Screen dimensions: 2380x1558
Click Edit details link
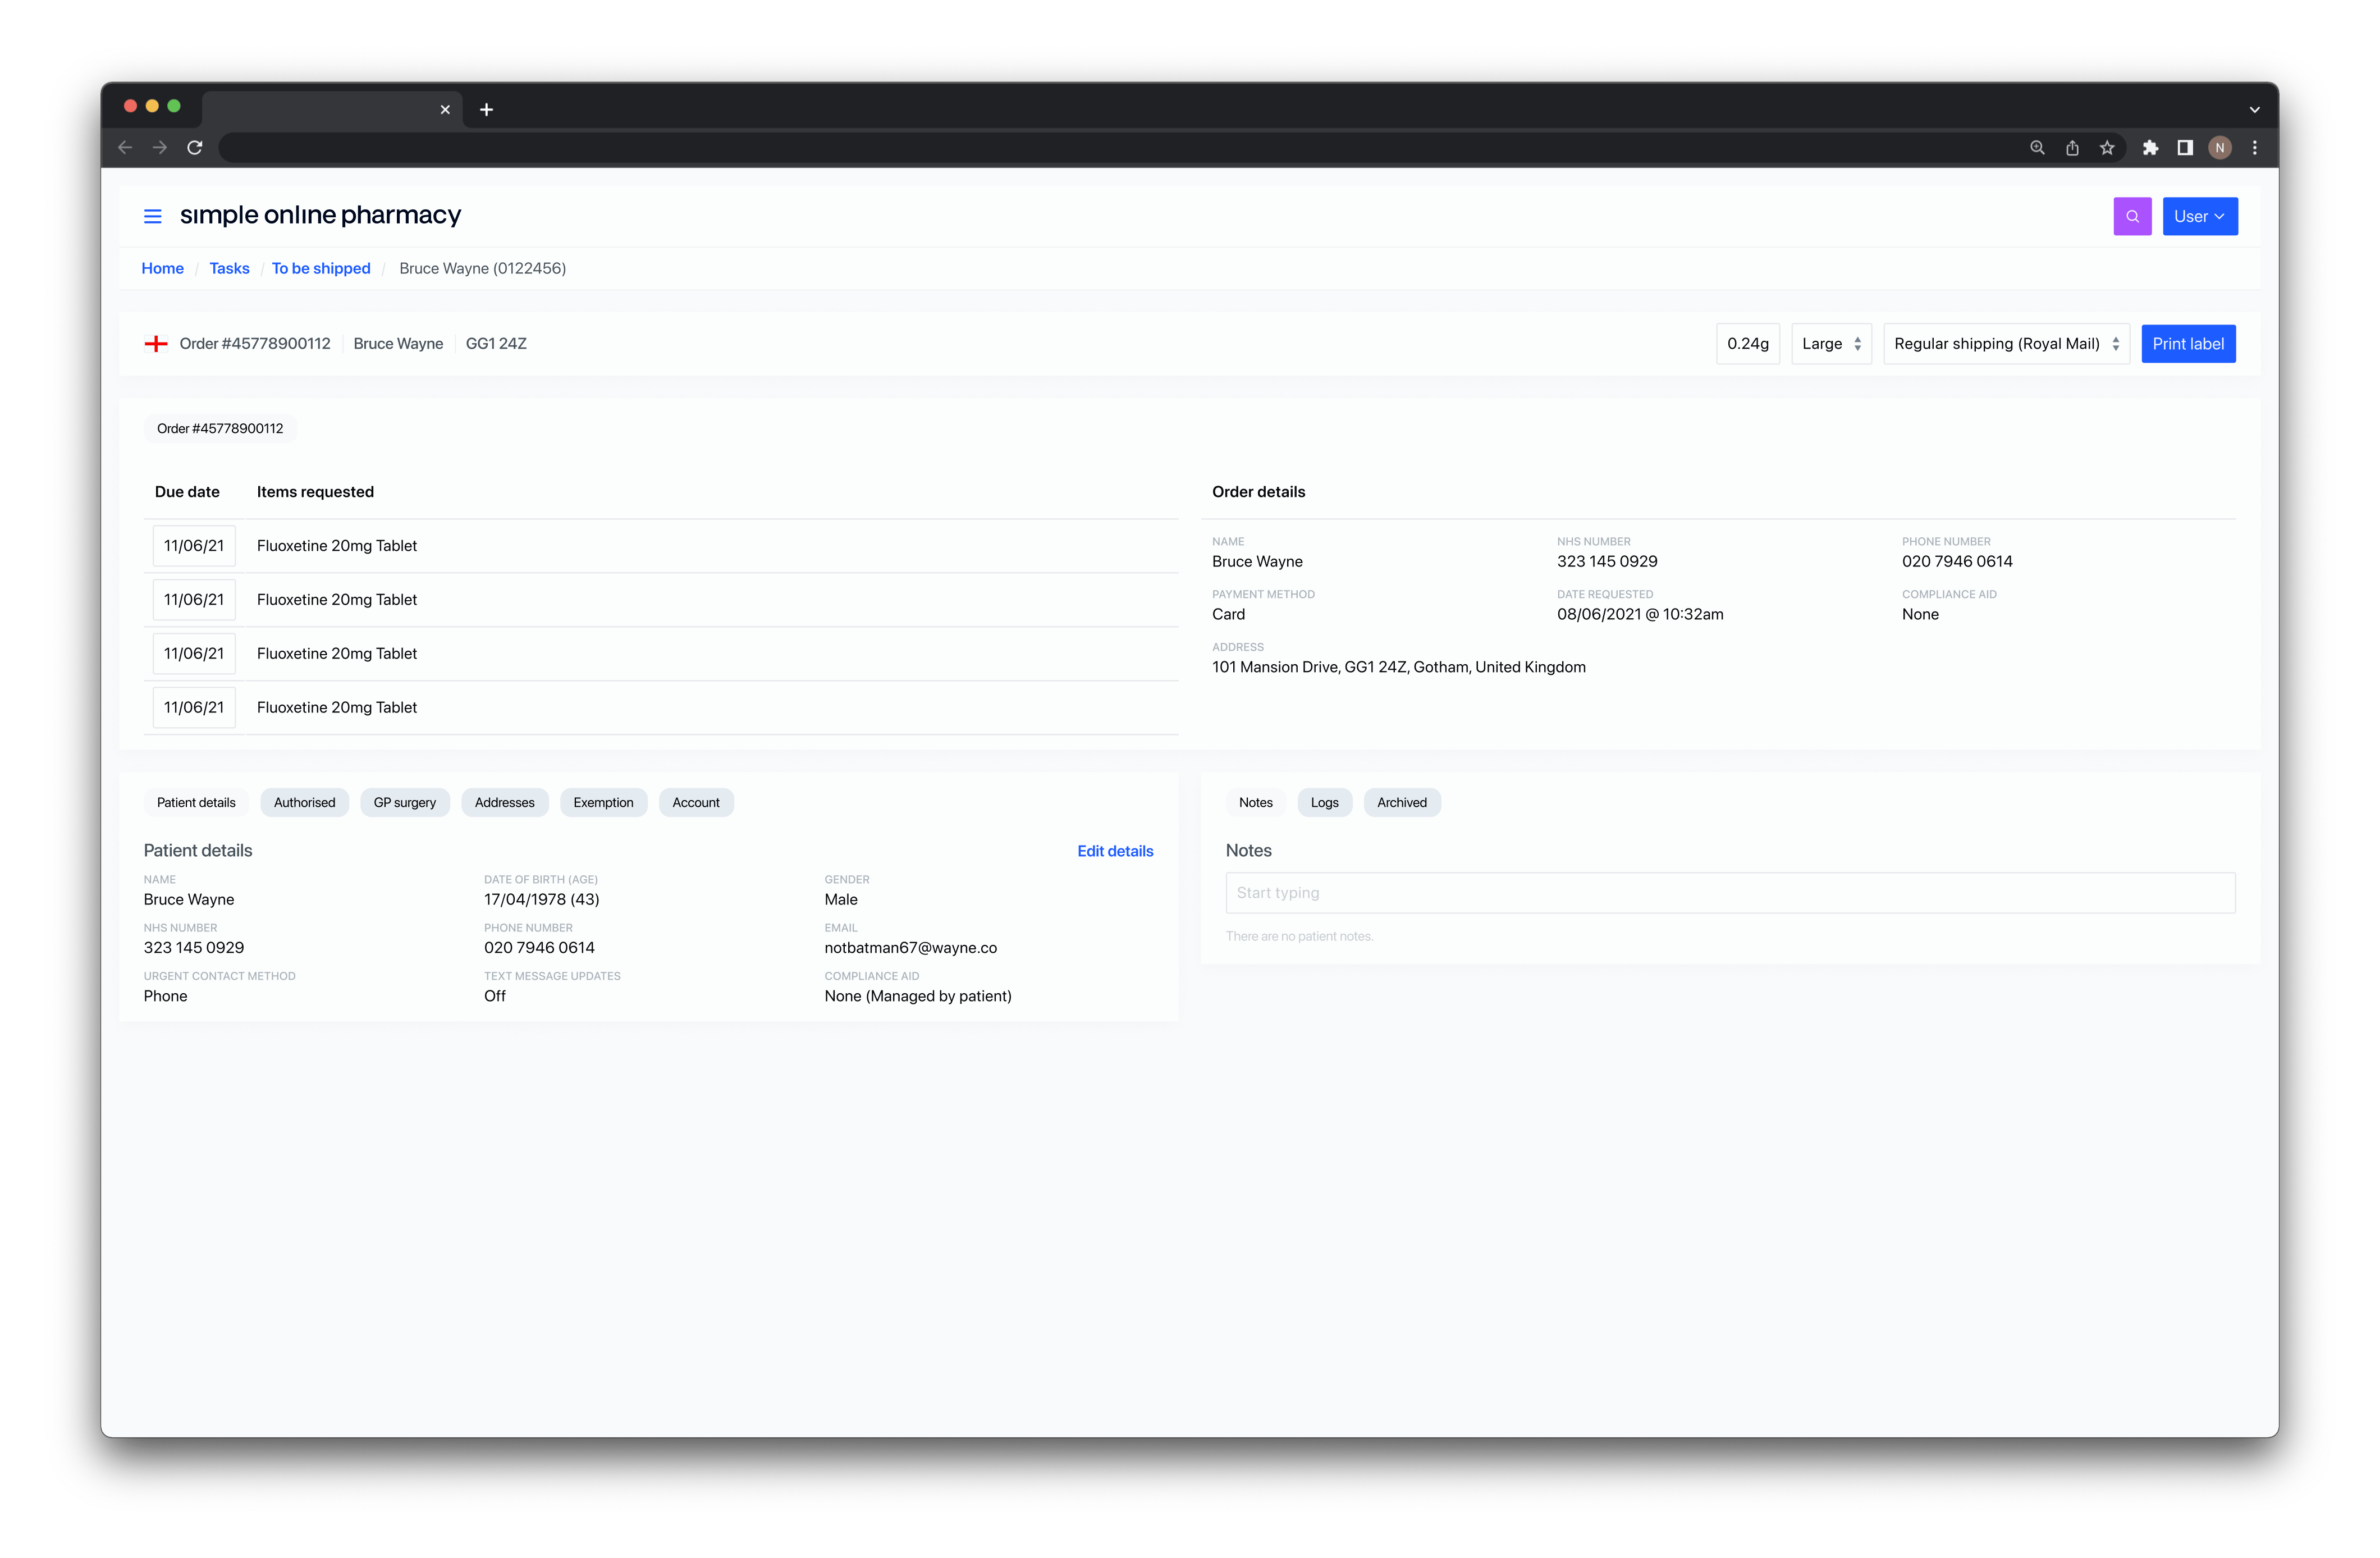click(x=1115, y=851)
